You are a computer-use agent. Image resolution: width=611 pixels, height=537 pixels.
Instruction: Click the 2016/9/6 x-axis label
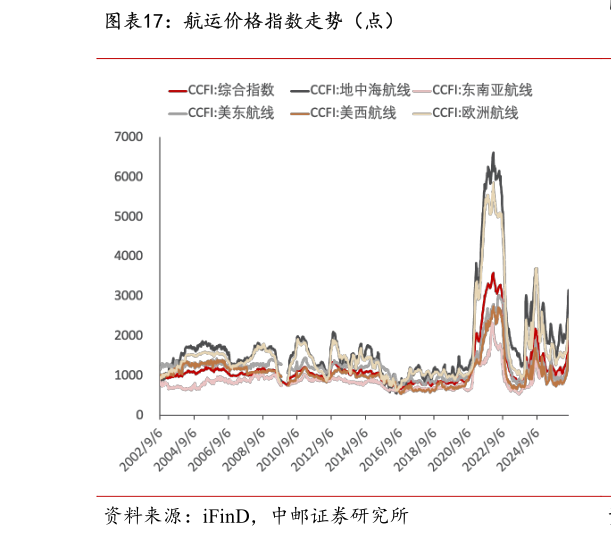pos(381,450)
